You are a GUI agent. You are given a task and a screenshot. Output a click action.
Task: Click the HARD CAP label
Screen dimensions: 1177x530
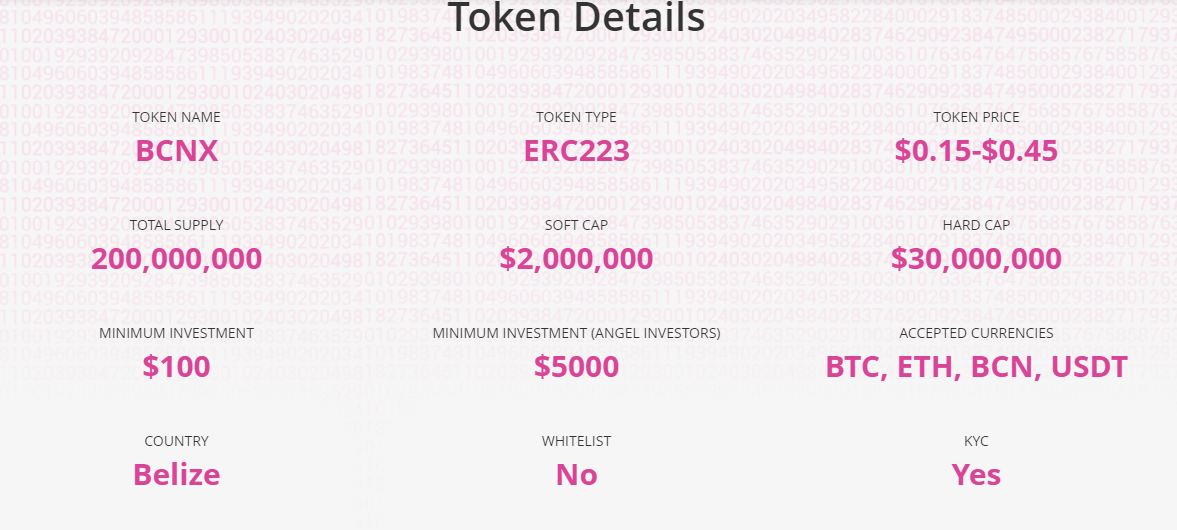[x=976, y=225]
